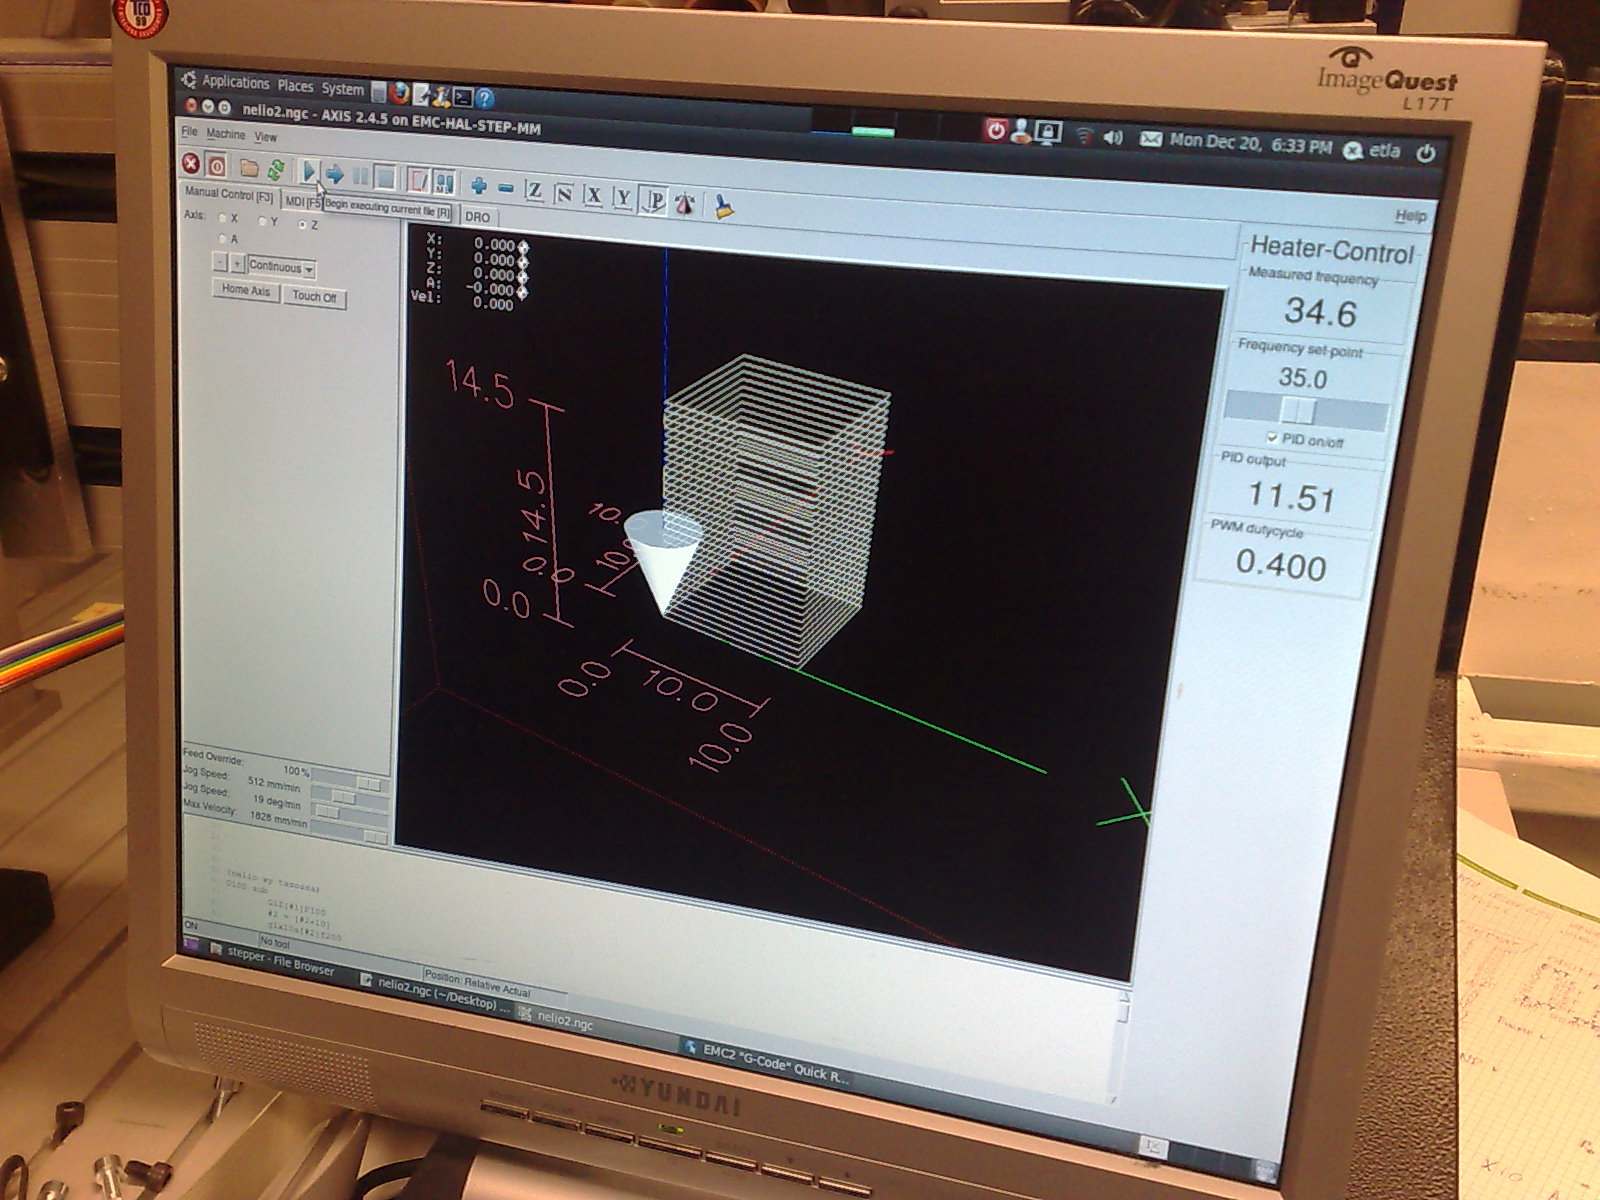The height and width of the screenshot is (1200, 1600).
Task: Select the rotated top view icon
Action: tap(564, 192)
